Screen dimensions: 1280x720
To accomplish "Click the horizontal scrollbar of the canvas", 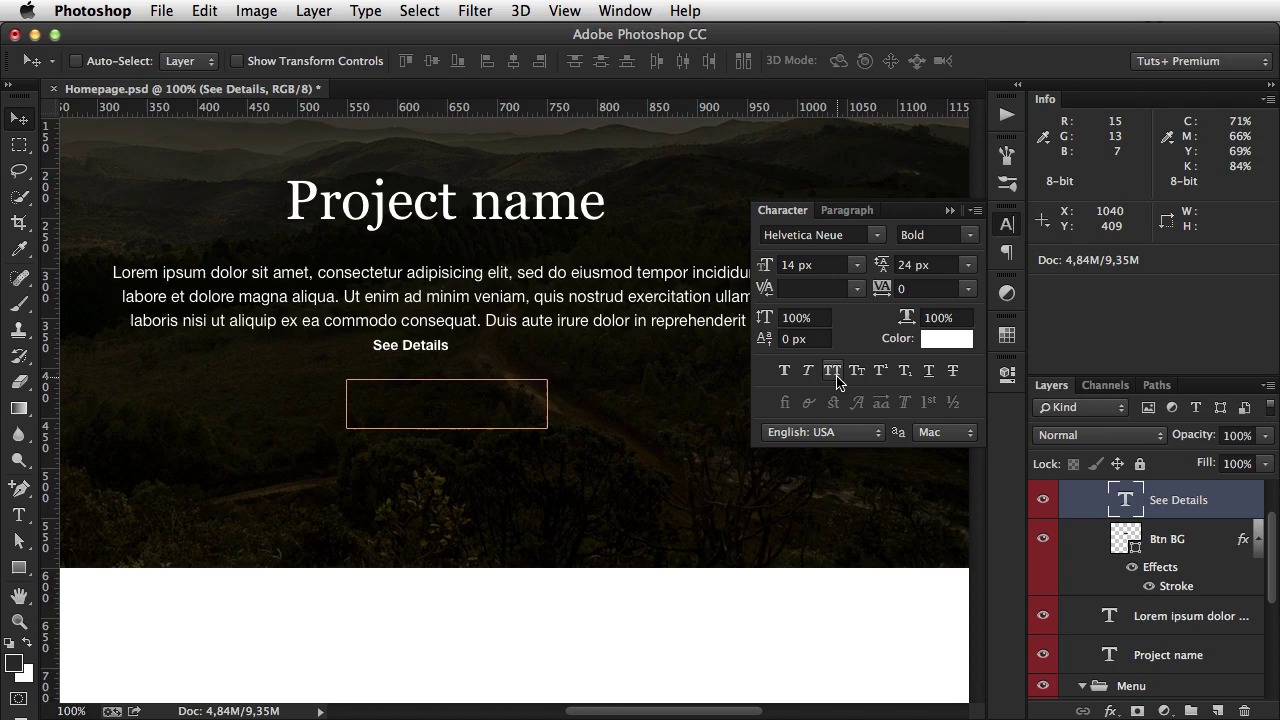I will pyautogui.click(x=664, y=711).
